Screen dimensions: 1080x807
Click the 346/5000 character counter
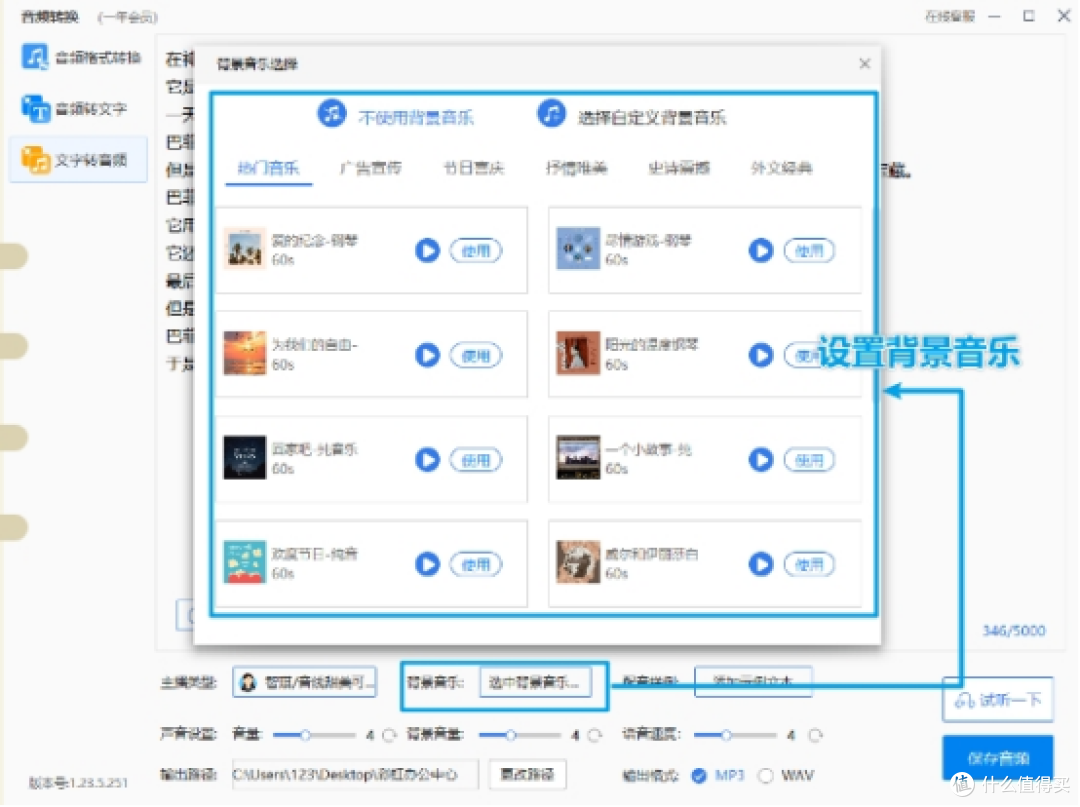[1014, 631]
